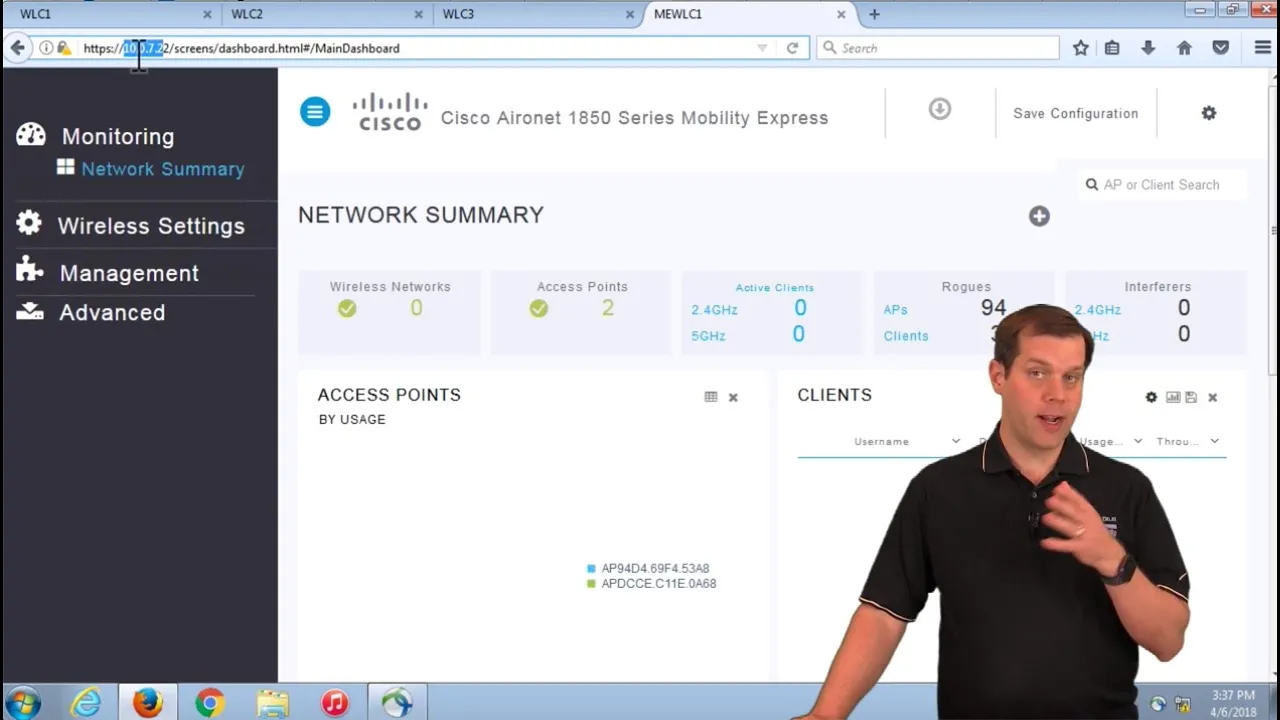This screenshot has height=720, width=1280.
Task: Click Rogues Clients label
Action: coord(906,336)
